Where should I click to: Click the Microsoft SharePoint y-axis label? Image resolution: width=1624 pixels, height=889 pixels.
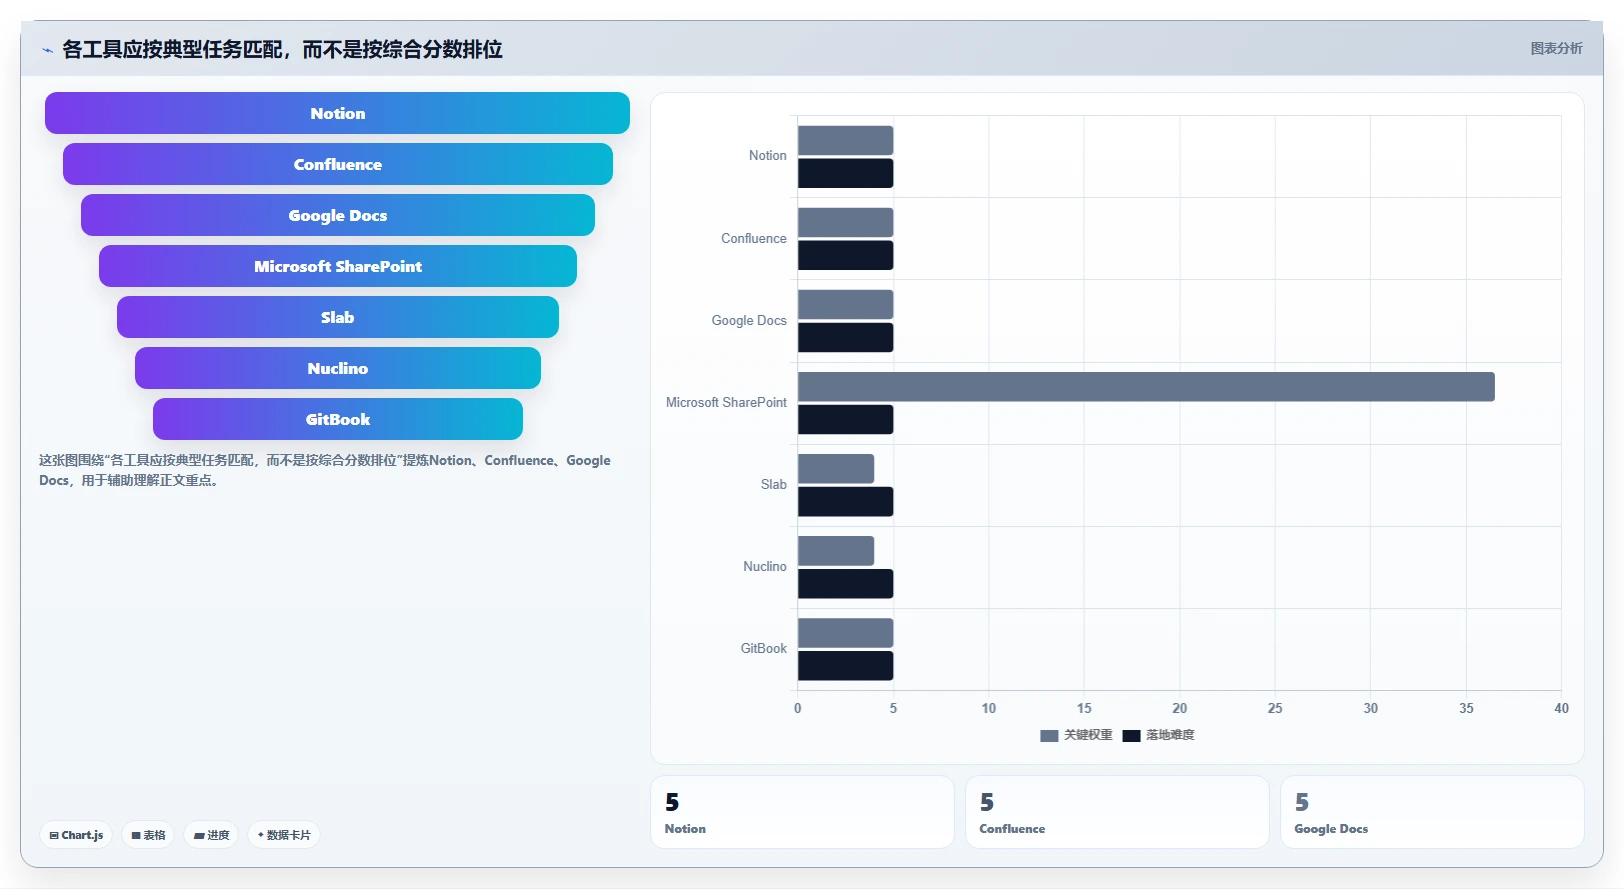click(727, 403)
